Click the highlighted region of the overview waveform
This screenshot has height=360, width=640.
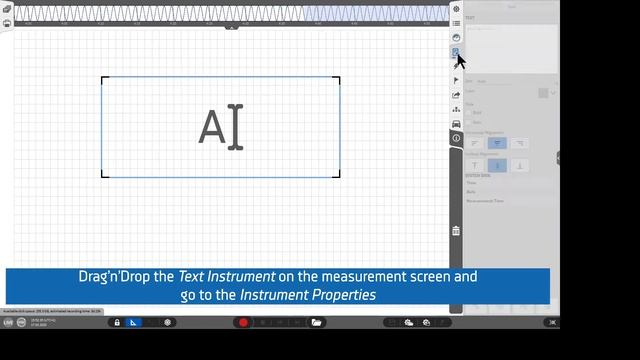(x=376, y=13)
